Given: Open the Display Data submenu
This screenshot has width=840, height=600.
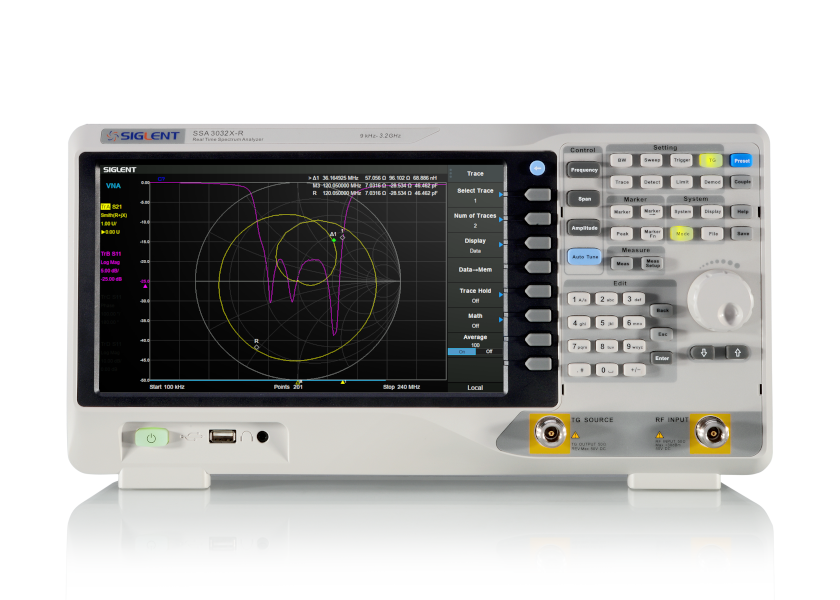Looking at the screenshot, I should 478,242.
